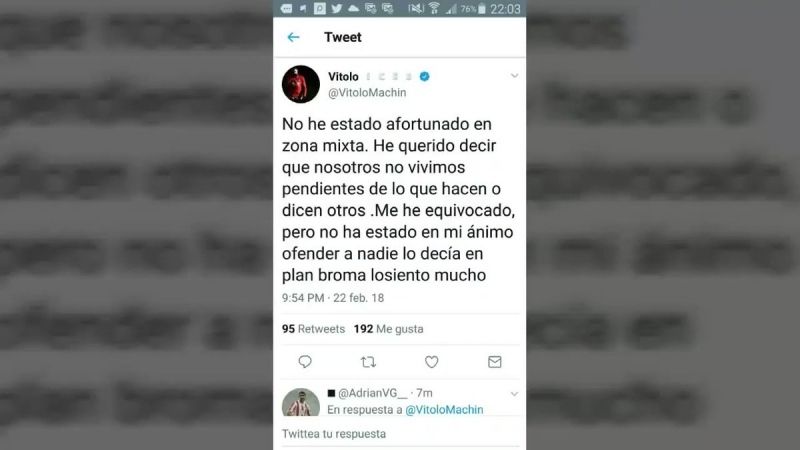Screen dimensions: 800x450
Task: Tap the back arrow icon
Action: [293, 37]
